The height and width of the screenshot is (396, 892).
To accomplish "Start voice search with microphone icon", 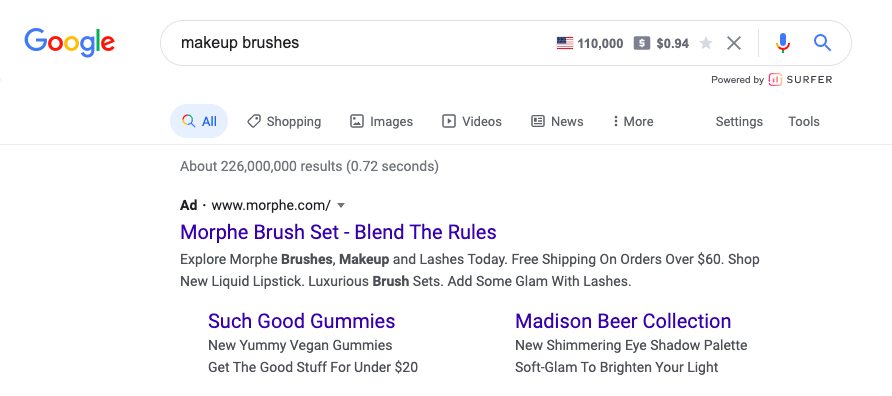I will pyautogui.click(x=783, y=43).
